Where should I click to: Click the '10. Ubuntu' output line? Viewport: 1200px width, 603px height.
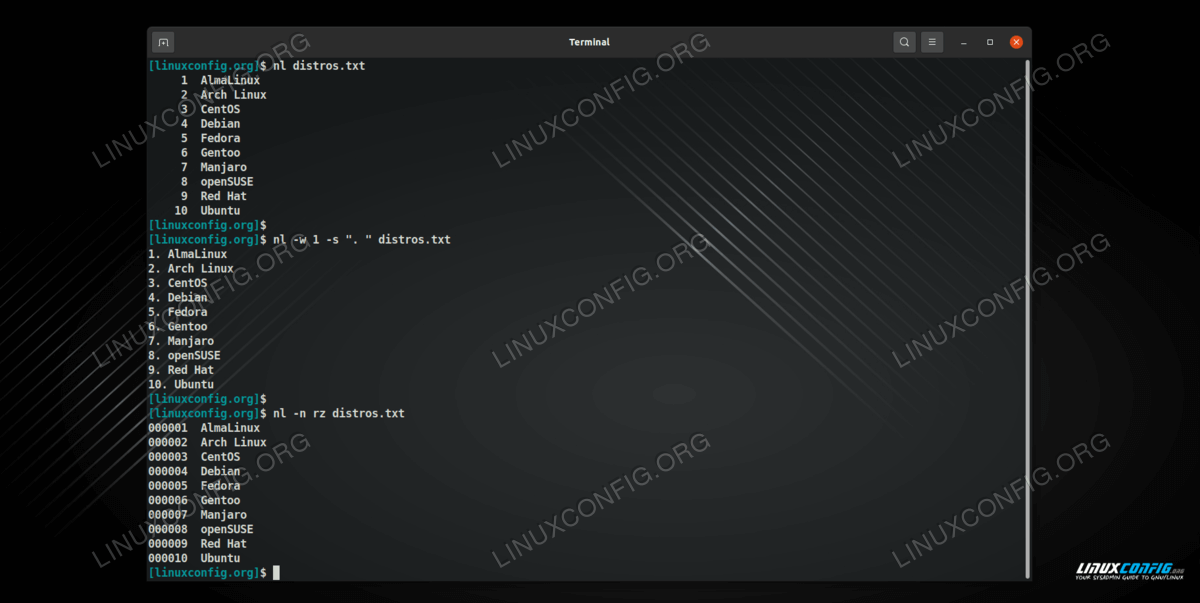tap(181, 384)
